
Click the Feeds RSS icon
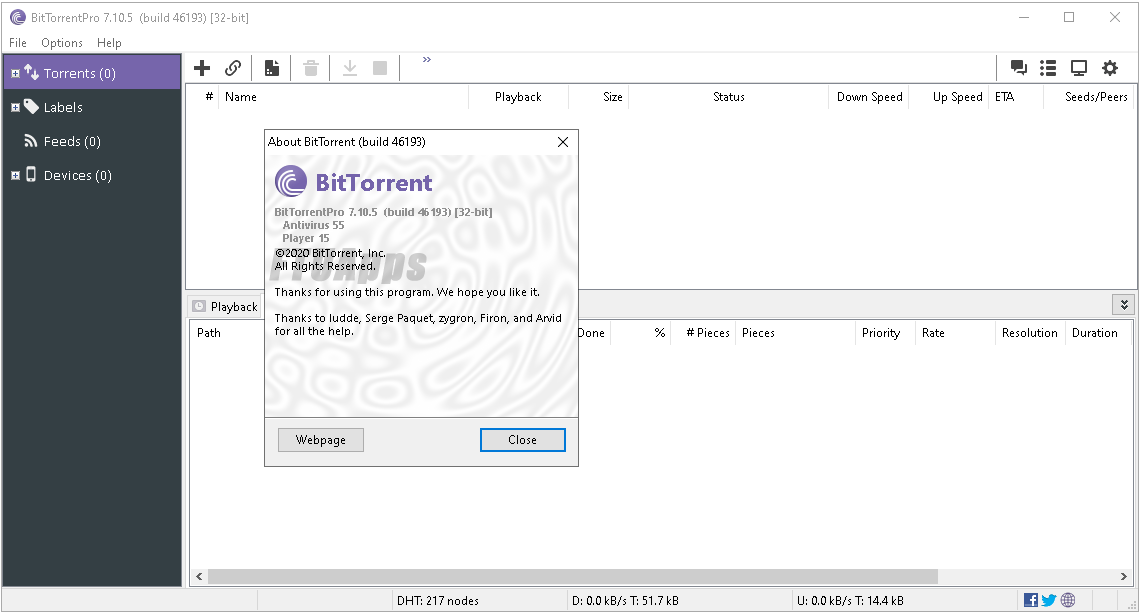[x=31, y=141]
